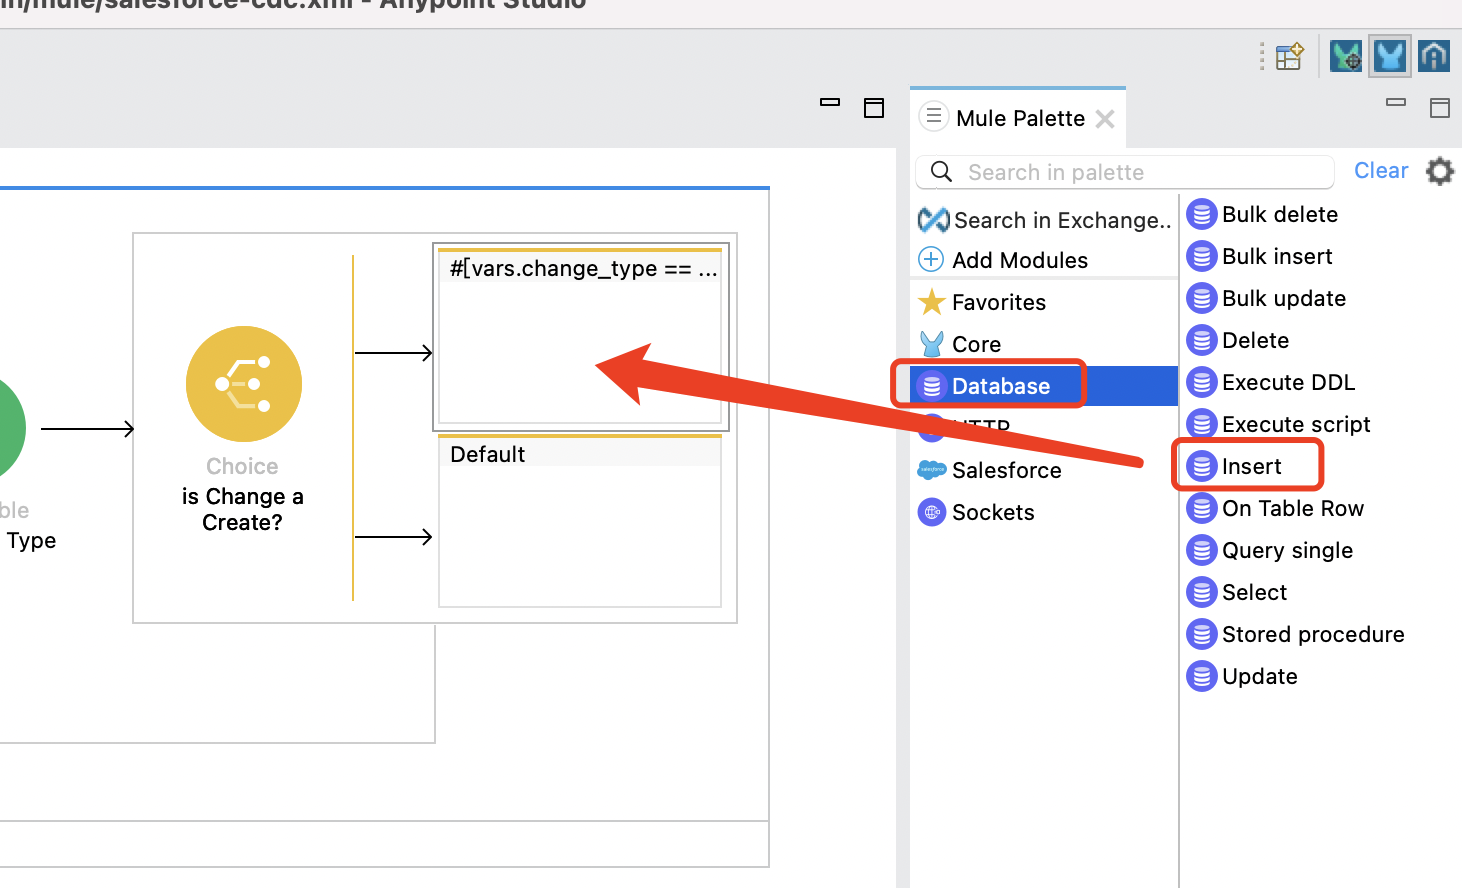Select the Stored procedure operation
The height and width of the screenshot is (888, 1462).
1296,634
